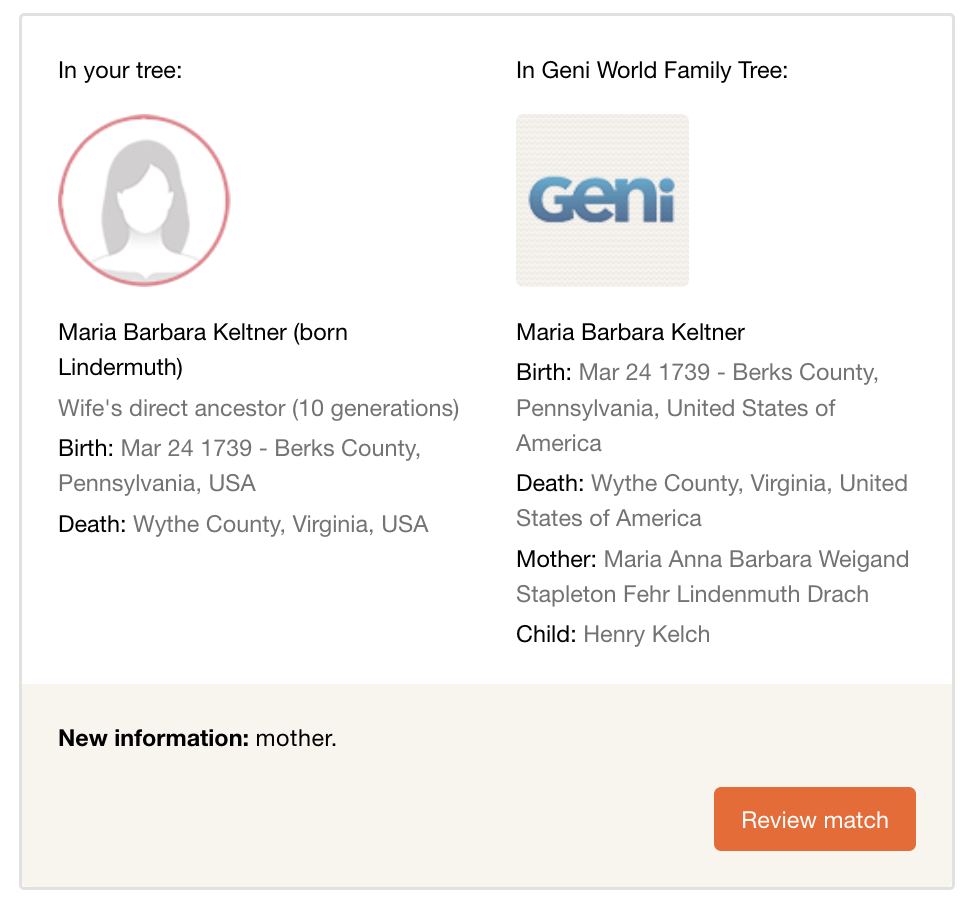The image size is (972, 902).
Task: Click Wythe County, Virginia, USA death place
Action: coord(280,524)
